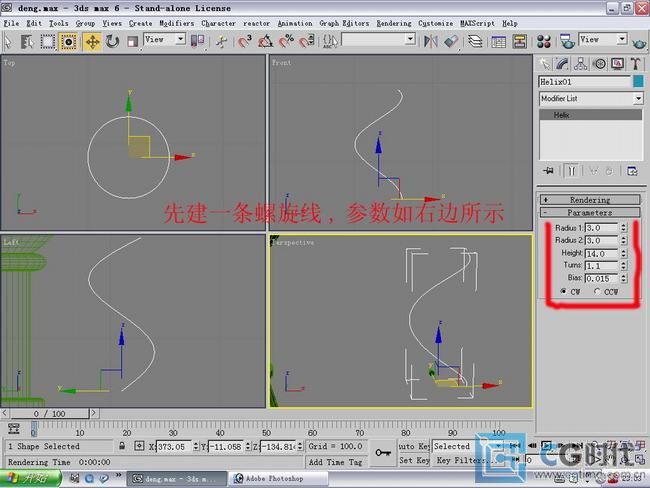The height and width of the screenshot is (488, 650).
Task: Open Render Scene dialog teapot icon
Action: tap(567, 41)
